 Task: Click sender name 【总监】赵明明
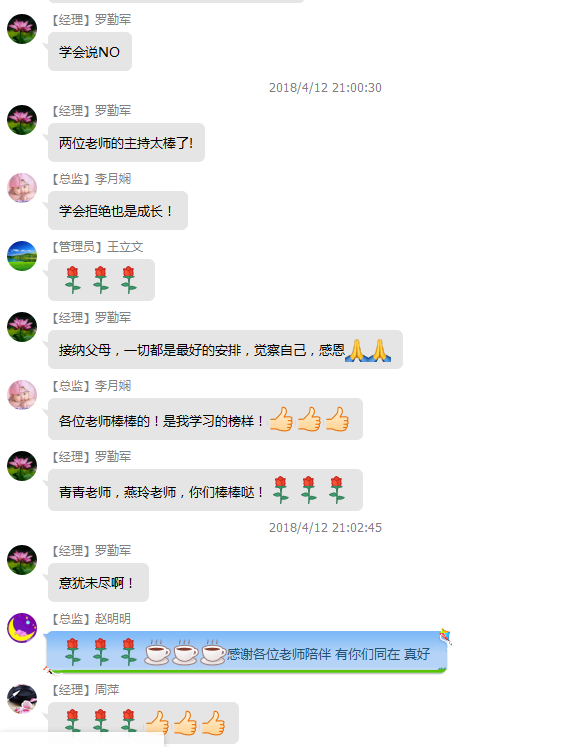pos(91,619)
